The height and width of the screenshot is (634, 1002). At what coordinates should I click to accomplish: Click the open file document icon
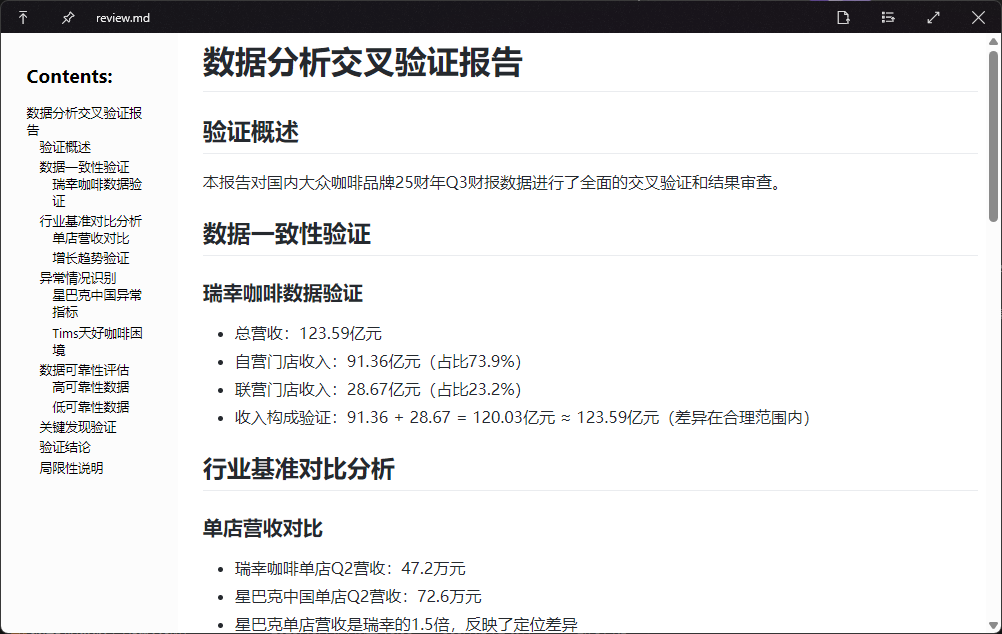coord(844,18)
